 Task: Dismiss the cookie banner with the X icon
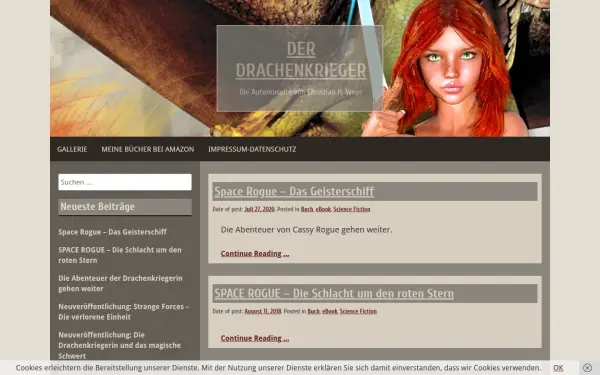coord(587,368)
